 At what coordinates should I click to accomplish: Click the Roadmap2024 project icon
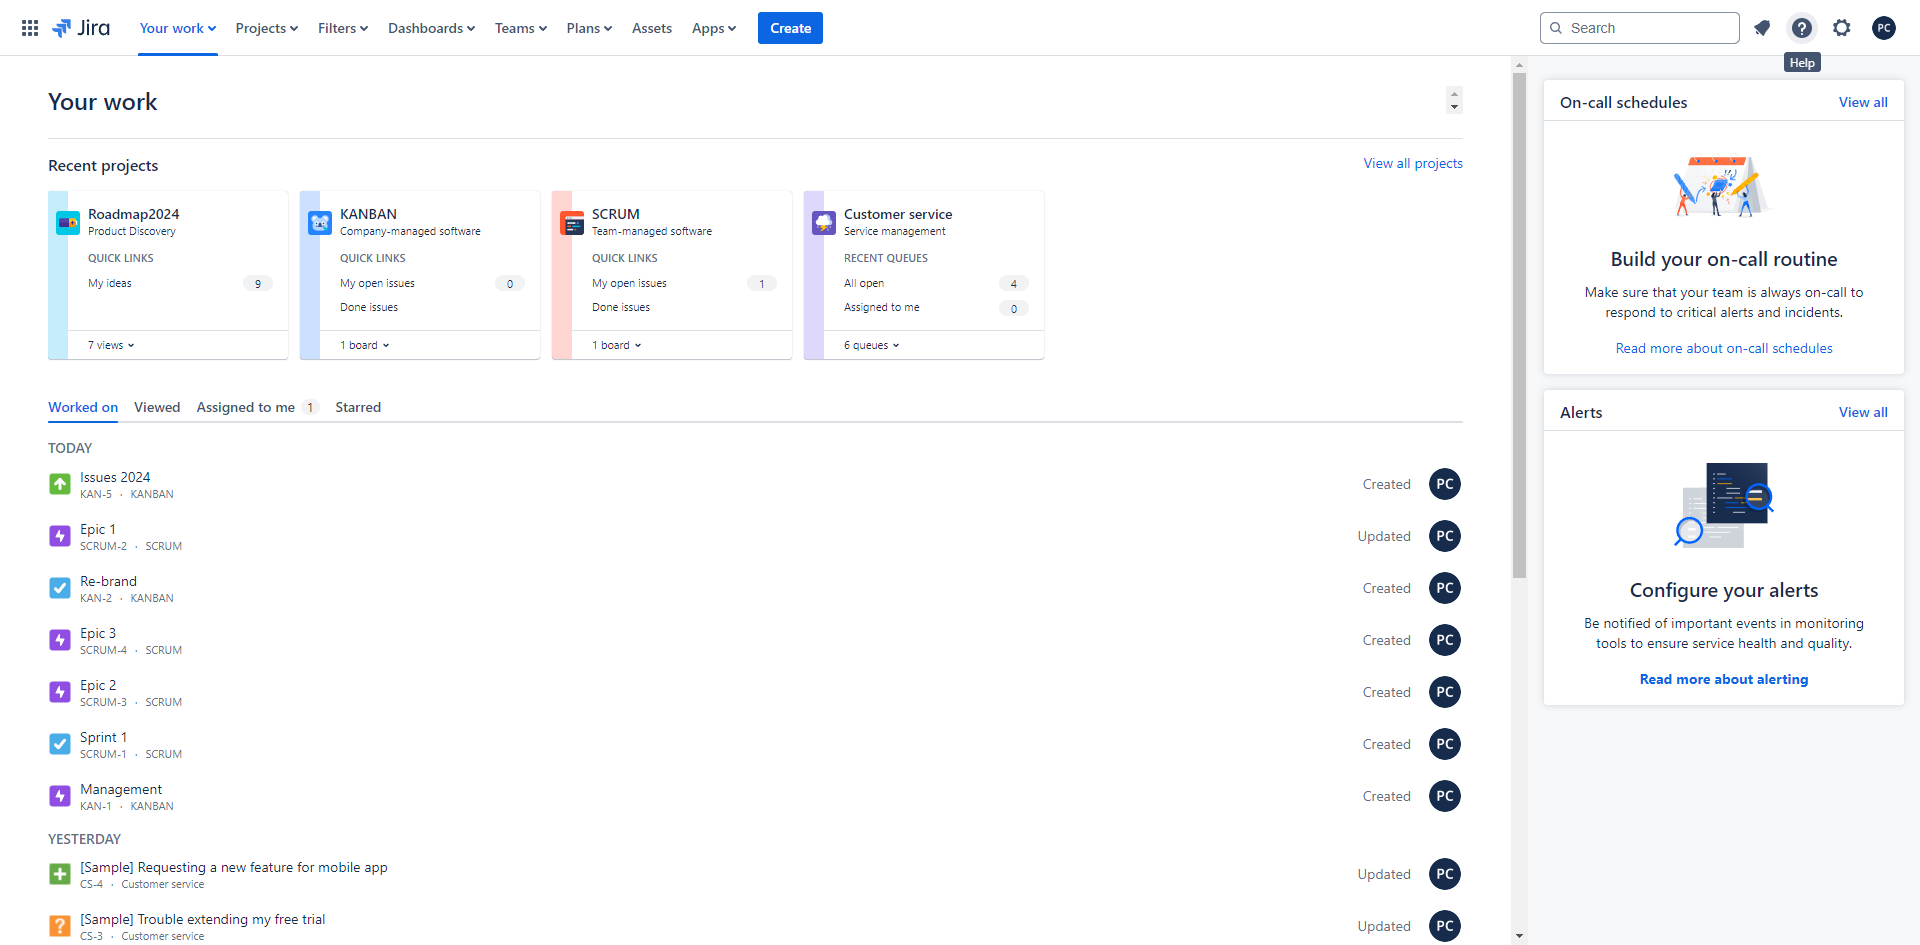(x=68, y=223)
